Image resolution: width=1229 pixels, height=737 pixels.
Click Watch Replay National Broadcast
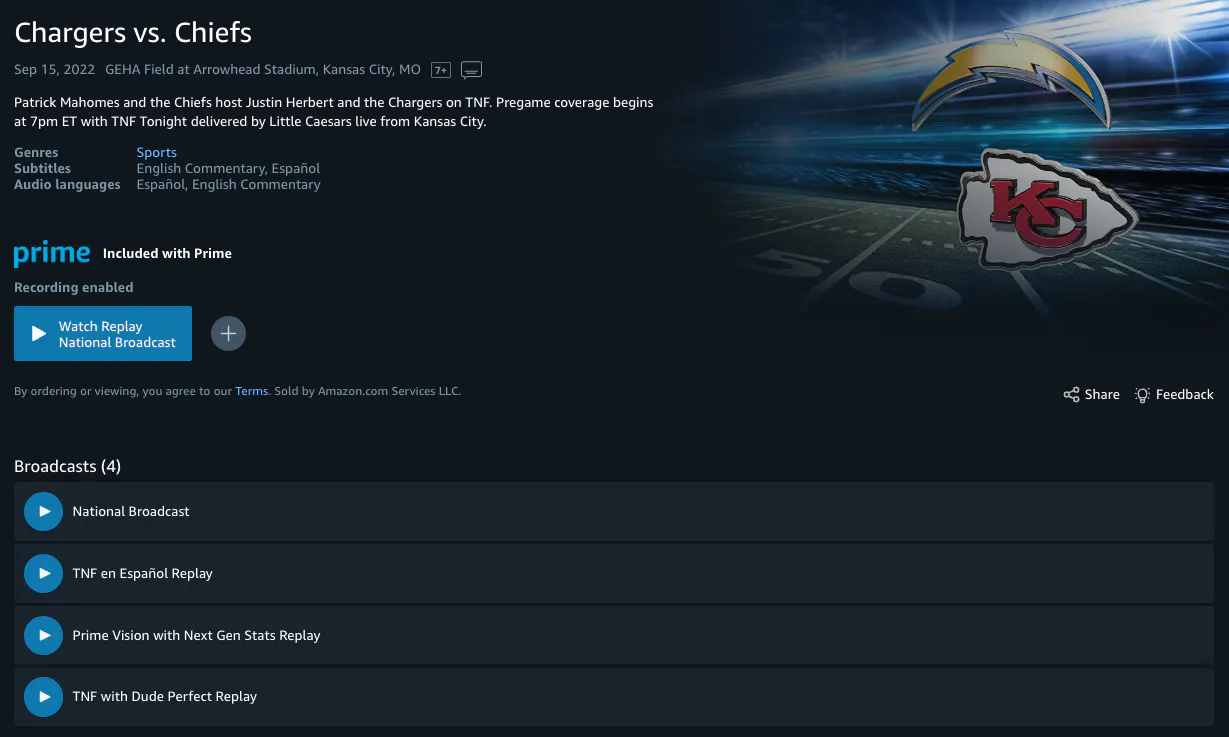click(103, 333)
